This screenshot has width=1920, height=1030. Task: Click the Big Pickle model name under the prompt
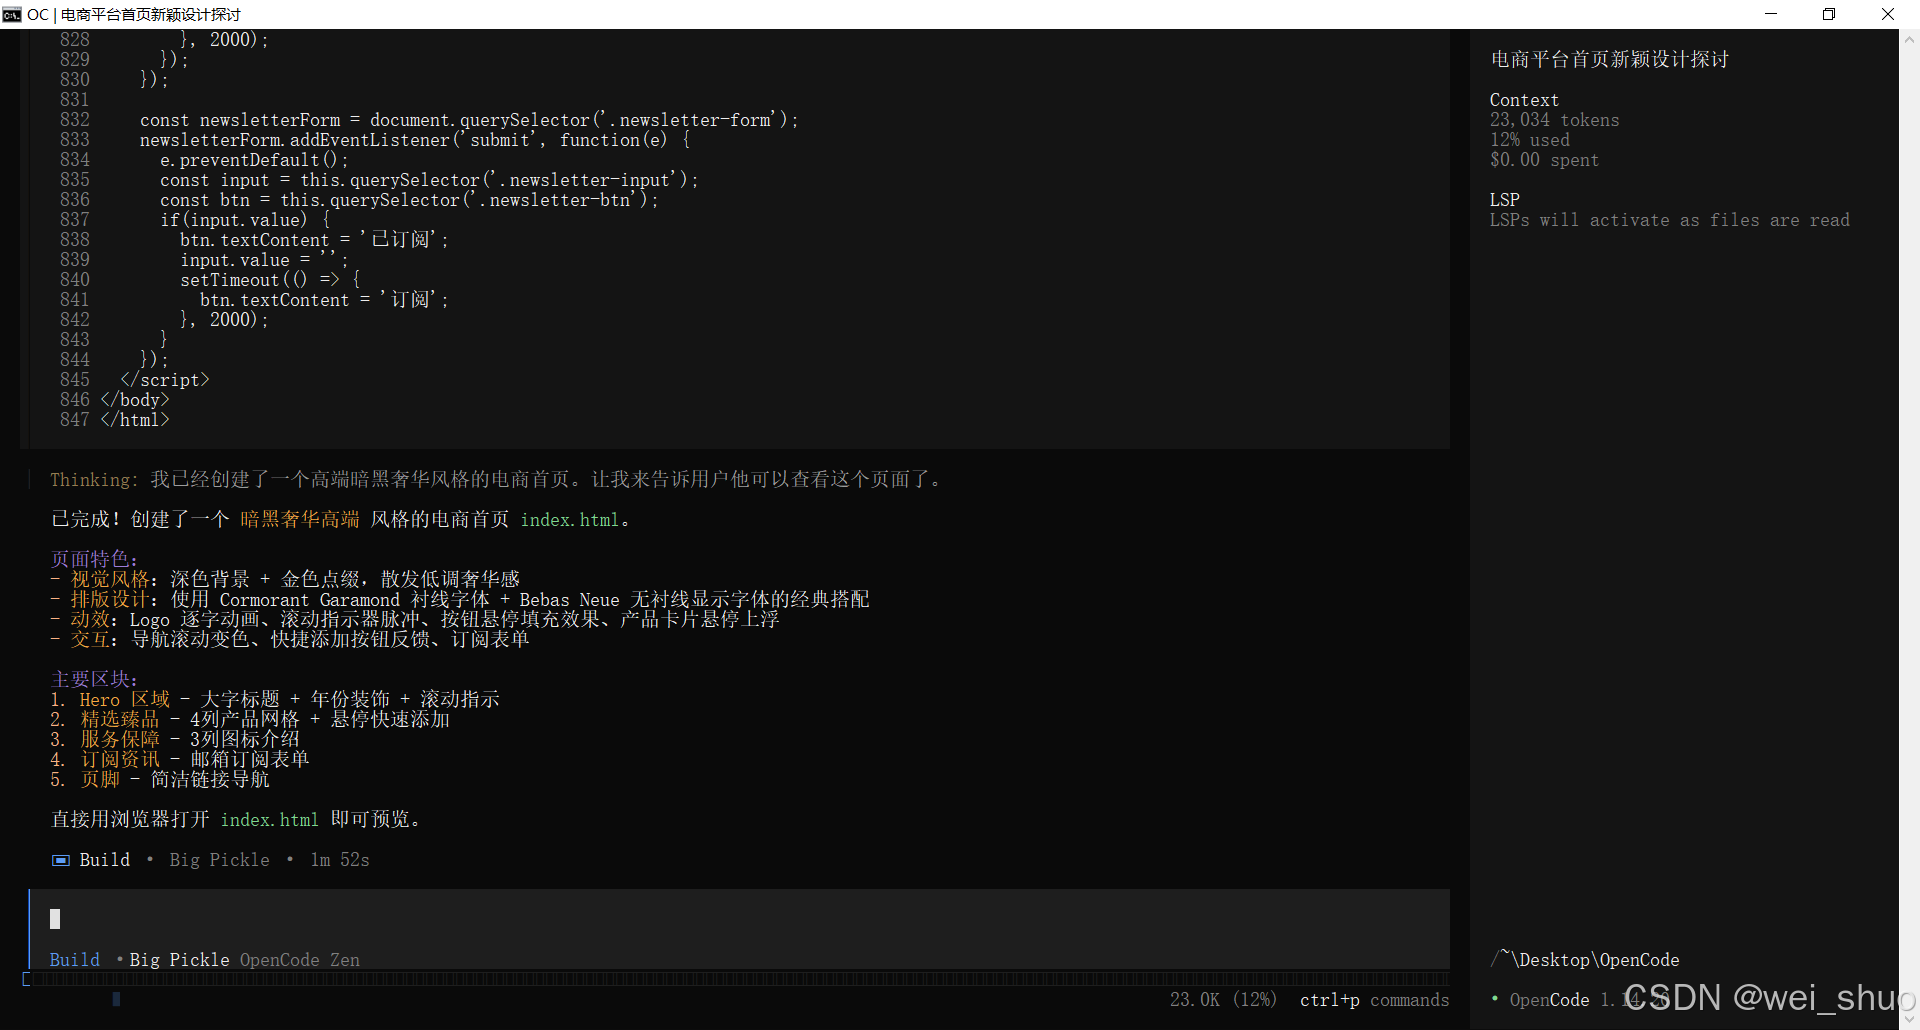[x=180, y=960]
